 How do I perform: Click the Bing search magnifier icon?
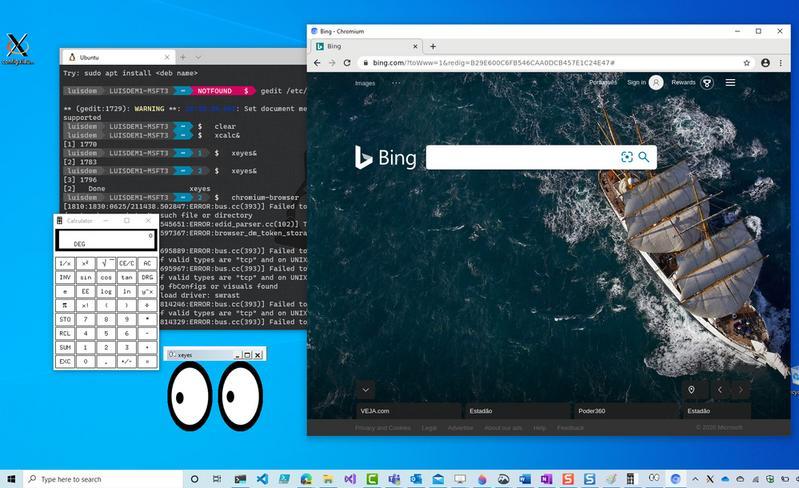644,157
